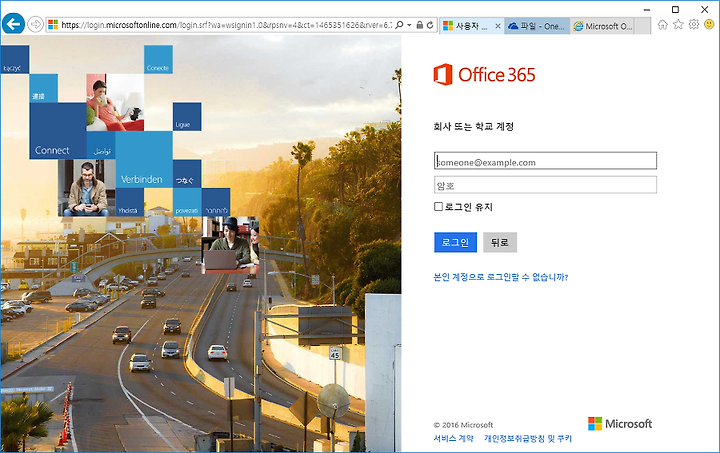
Task: Click the blue 로그인 button
Action: [x=455, y=242]
